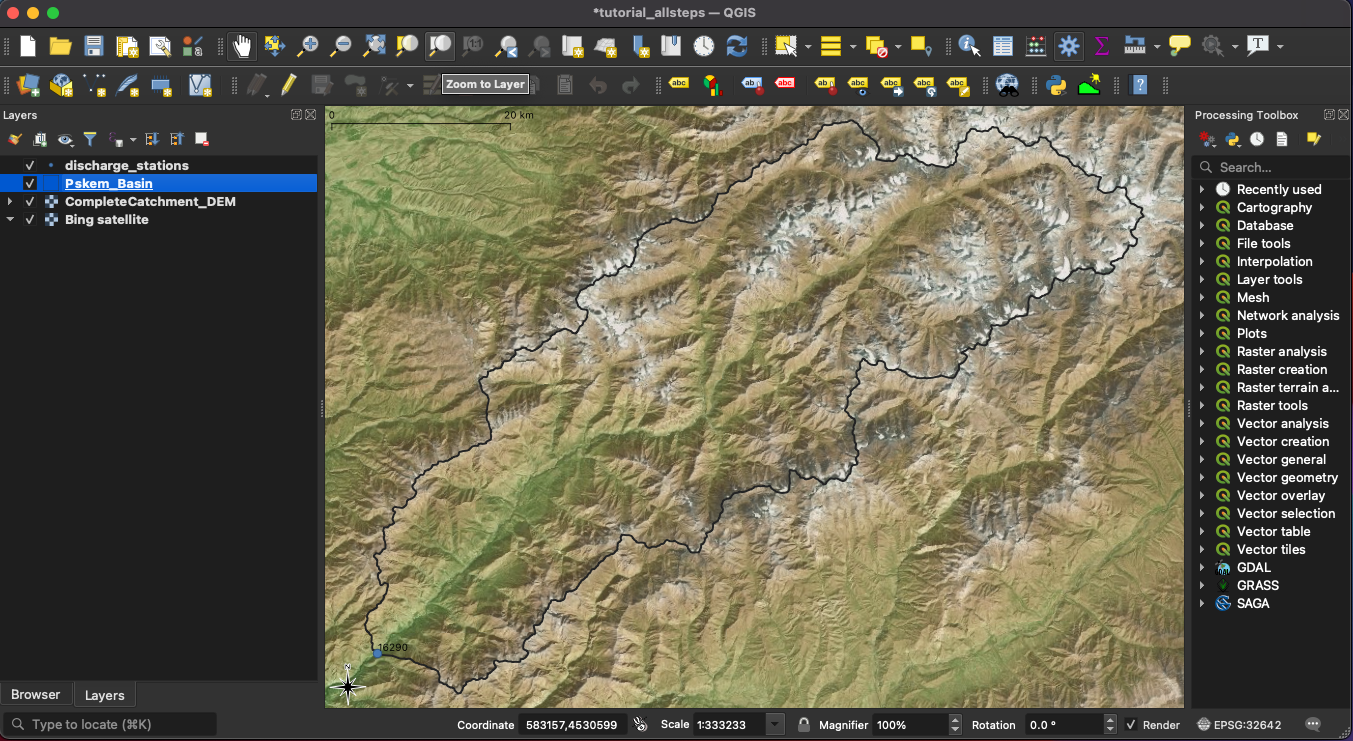This screenshot has width=1353, height=741.
Task: Toggle the scale lock padlock icon
Action: (804, 724)
